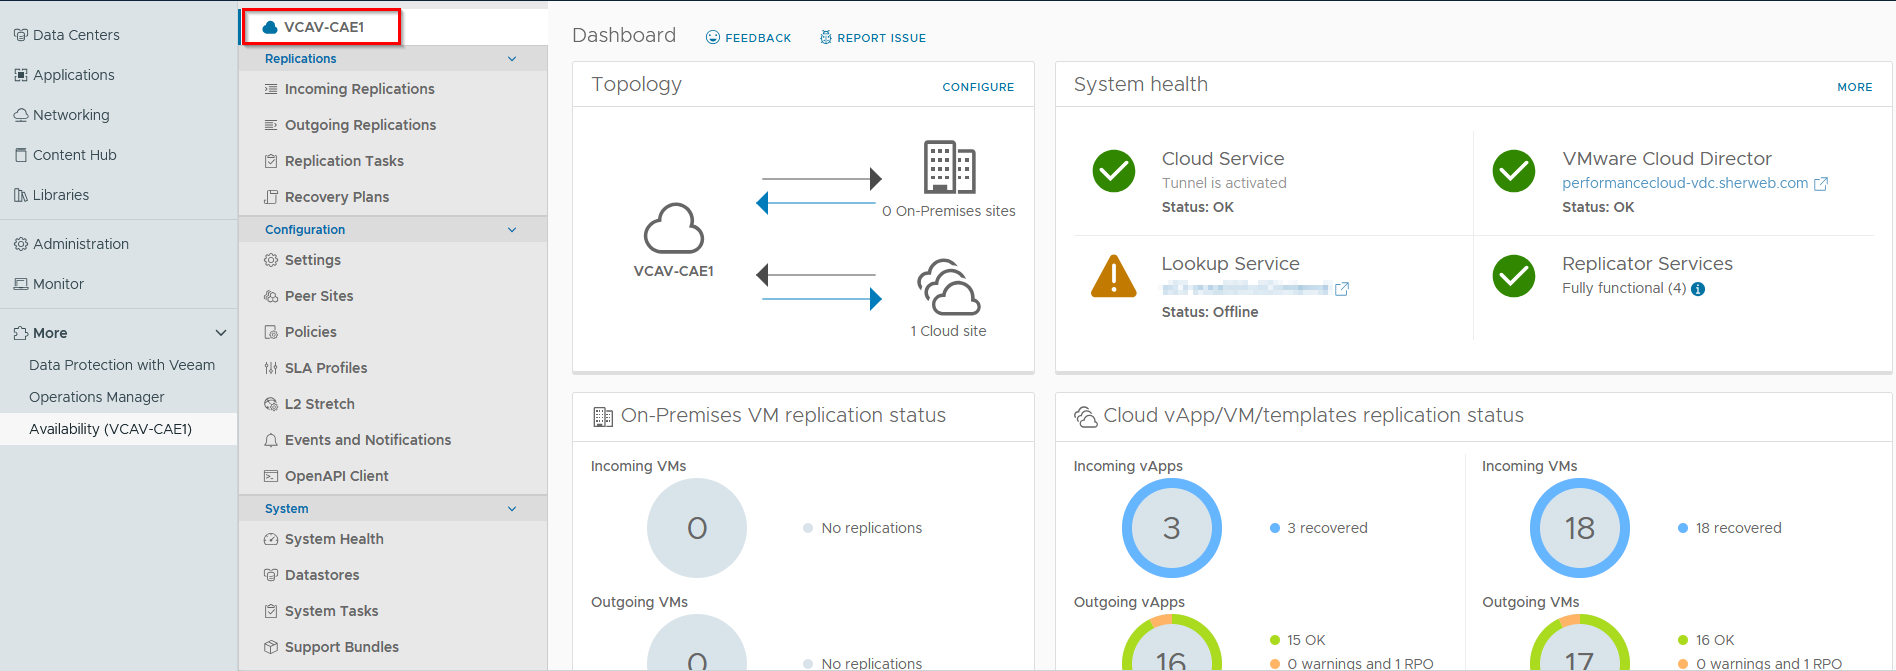Click the Networking cloud icon

(20, 115)
